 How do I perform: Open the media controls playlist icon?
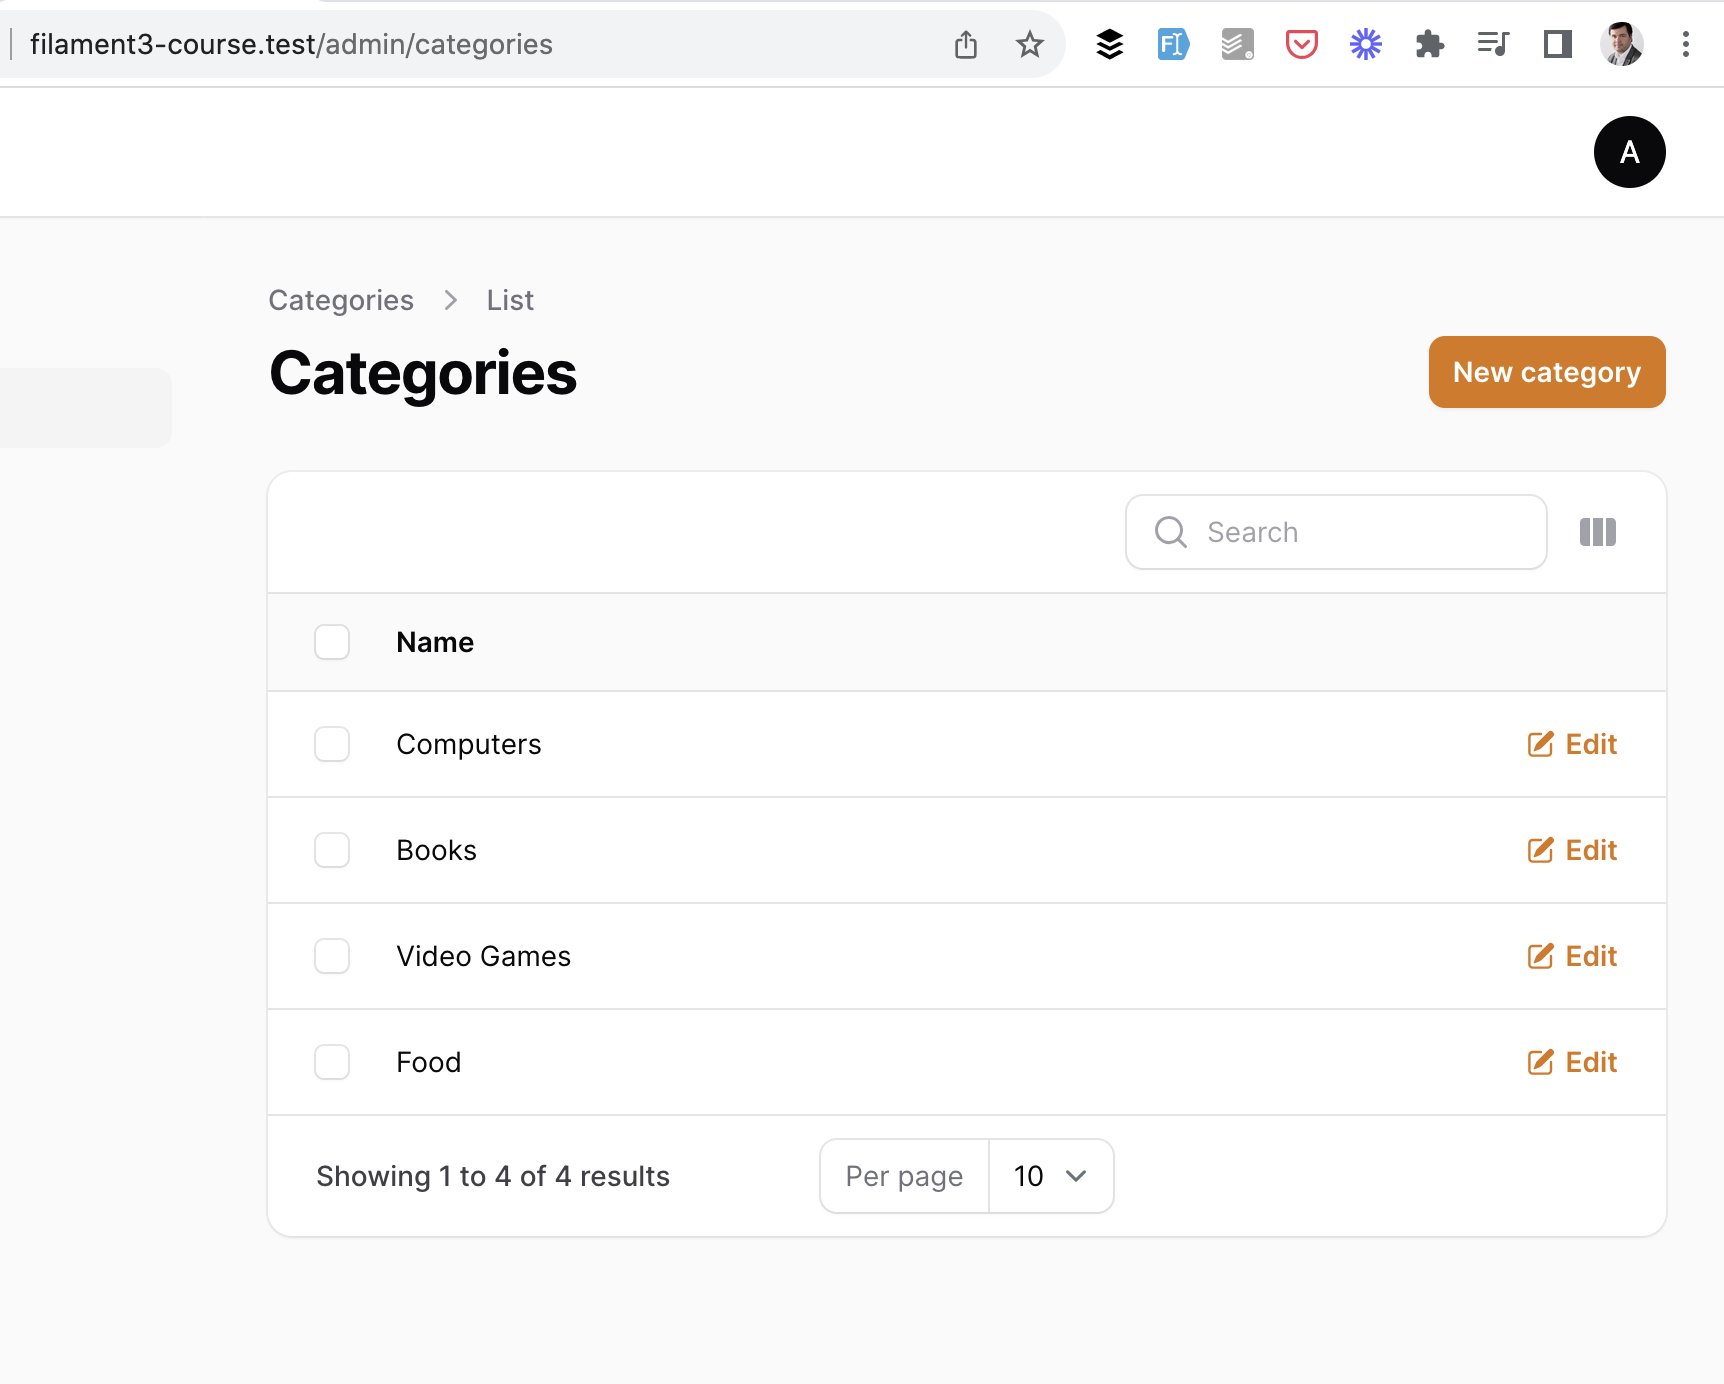click(1493, 44)
